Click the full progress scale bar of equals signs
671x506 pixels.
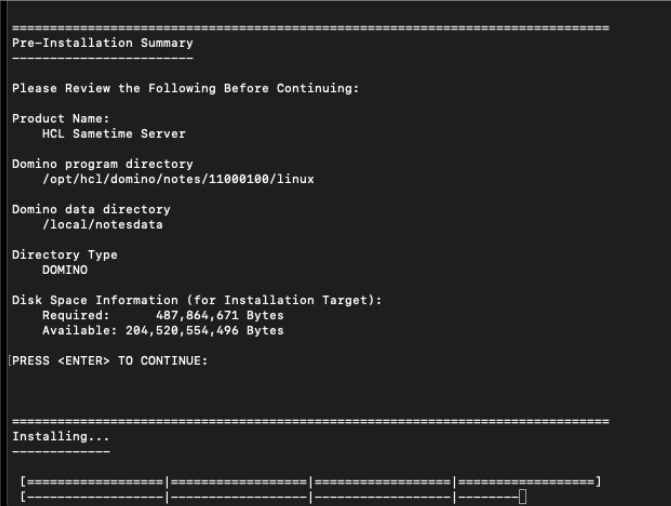click(x=310, y=482)
